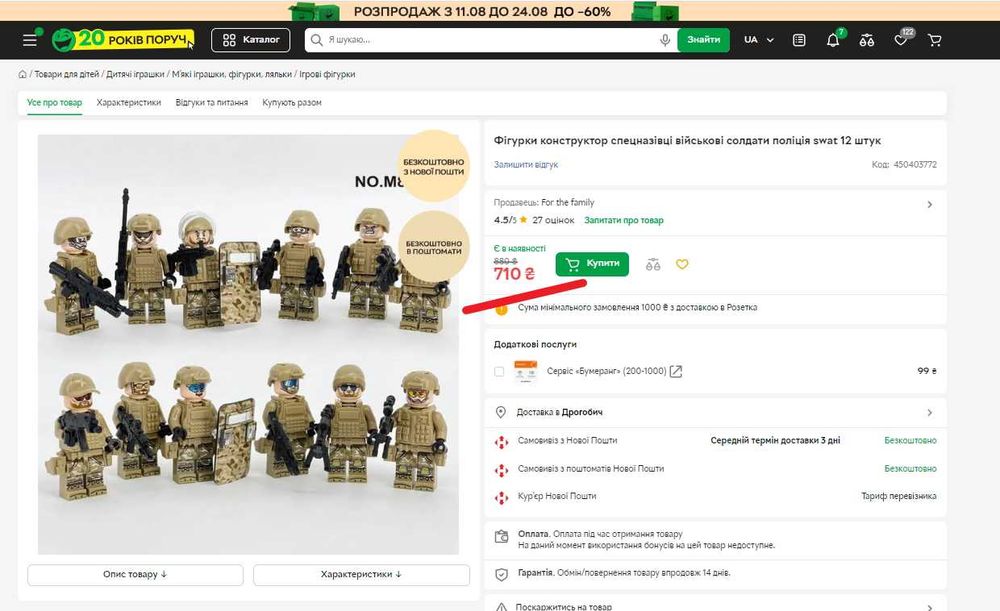The height and width of the screenshot is (611, 1000).
Task: Open comparison scales icon in header
Action: [x=867, y=40]
